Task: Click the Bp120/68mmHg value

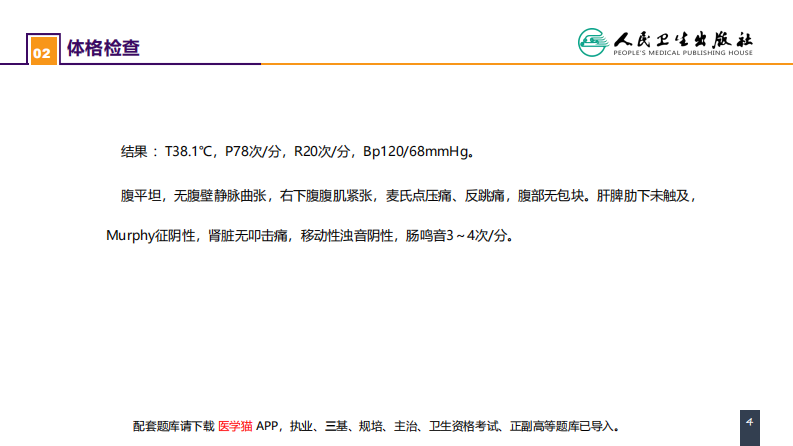Action: (x=416, y=151)
